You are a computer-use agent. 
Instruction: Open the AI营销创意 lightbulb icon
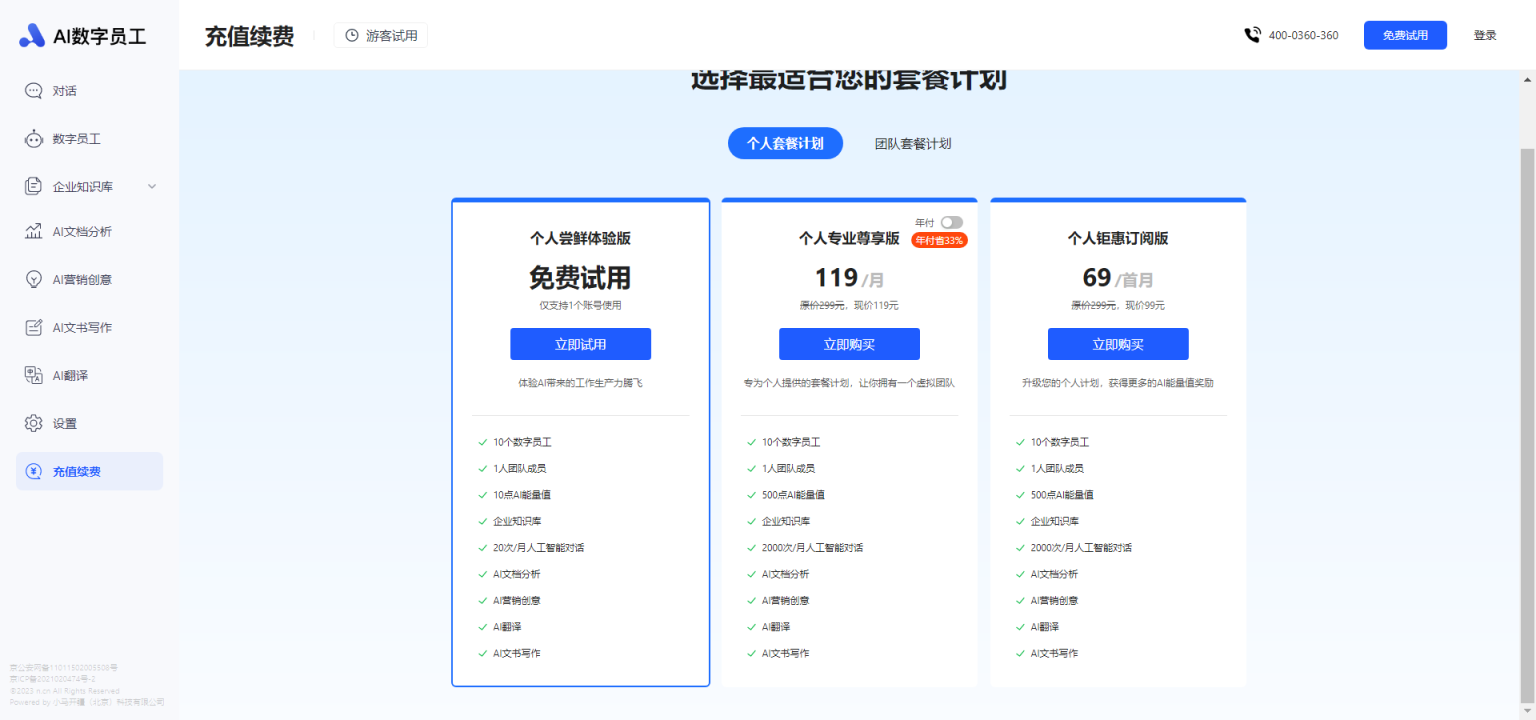(x=33, y=280)
